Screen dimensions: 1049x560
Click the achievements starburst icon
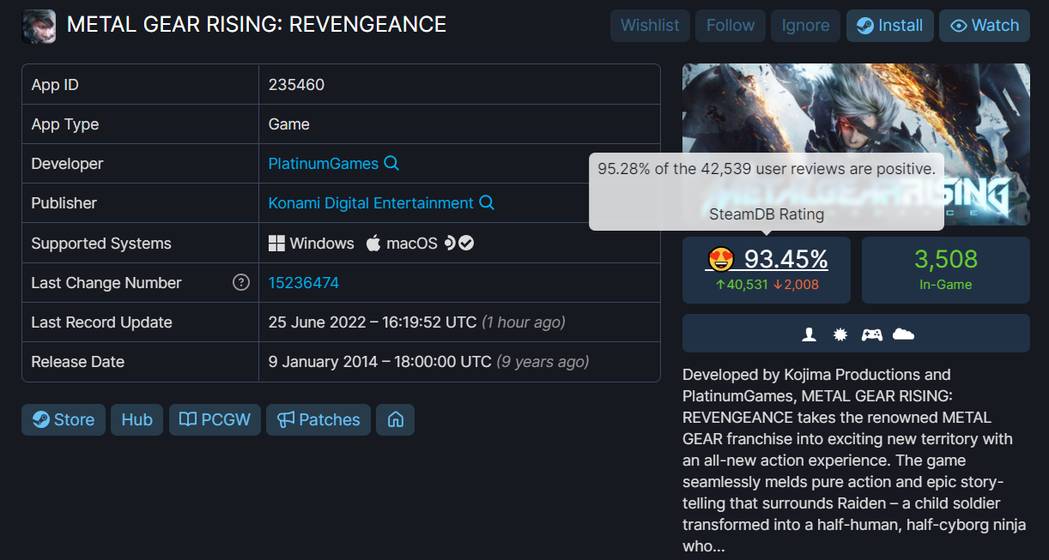[840, 334]
